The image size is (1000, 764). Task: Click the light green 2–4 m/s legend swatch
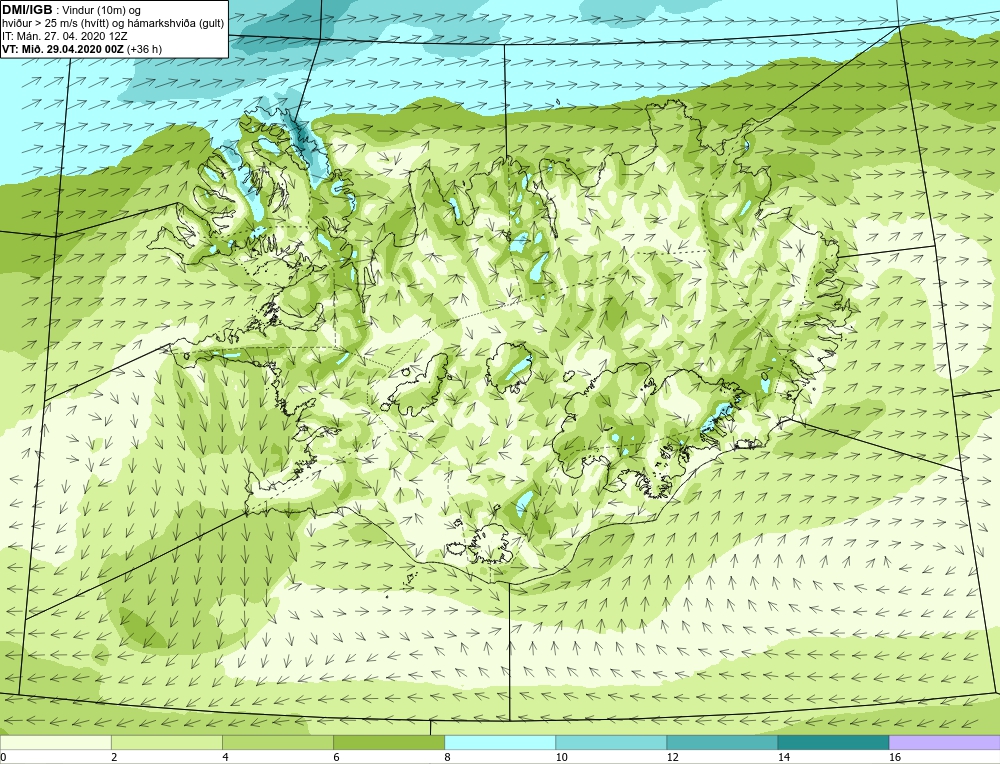pos(166,742)
